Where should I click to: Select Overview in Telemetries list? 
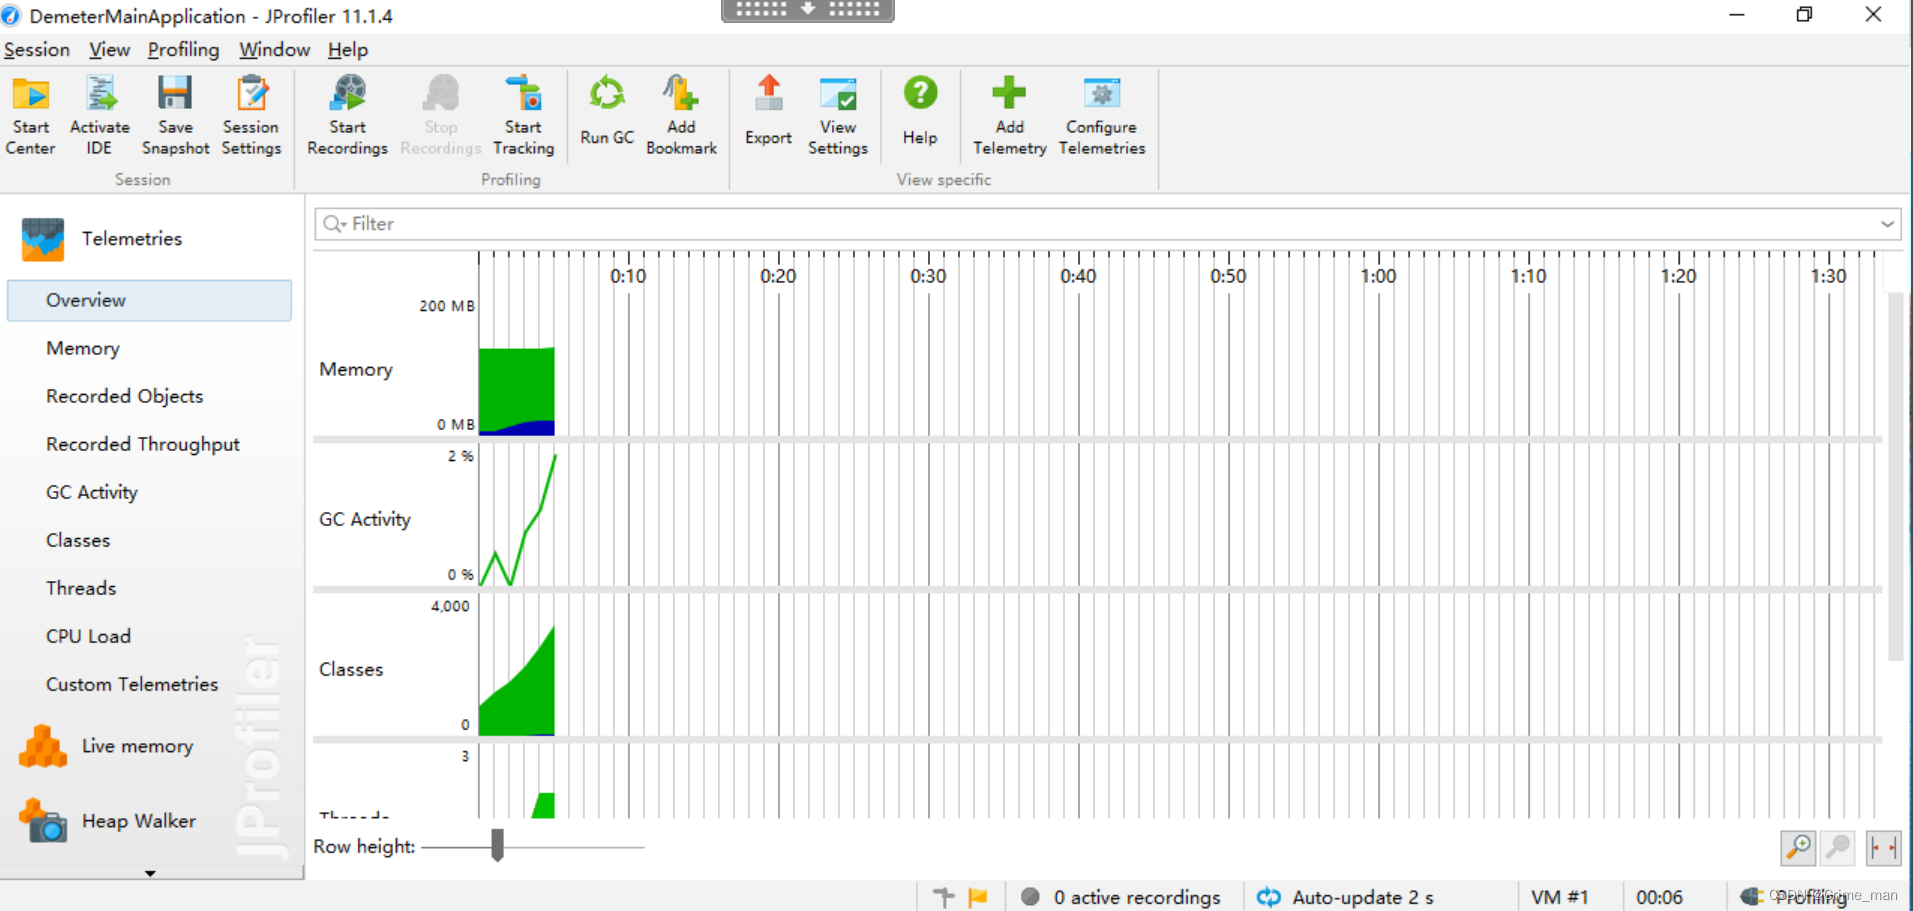(x=149, y=300)
